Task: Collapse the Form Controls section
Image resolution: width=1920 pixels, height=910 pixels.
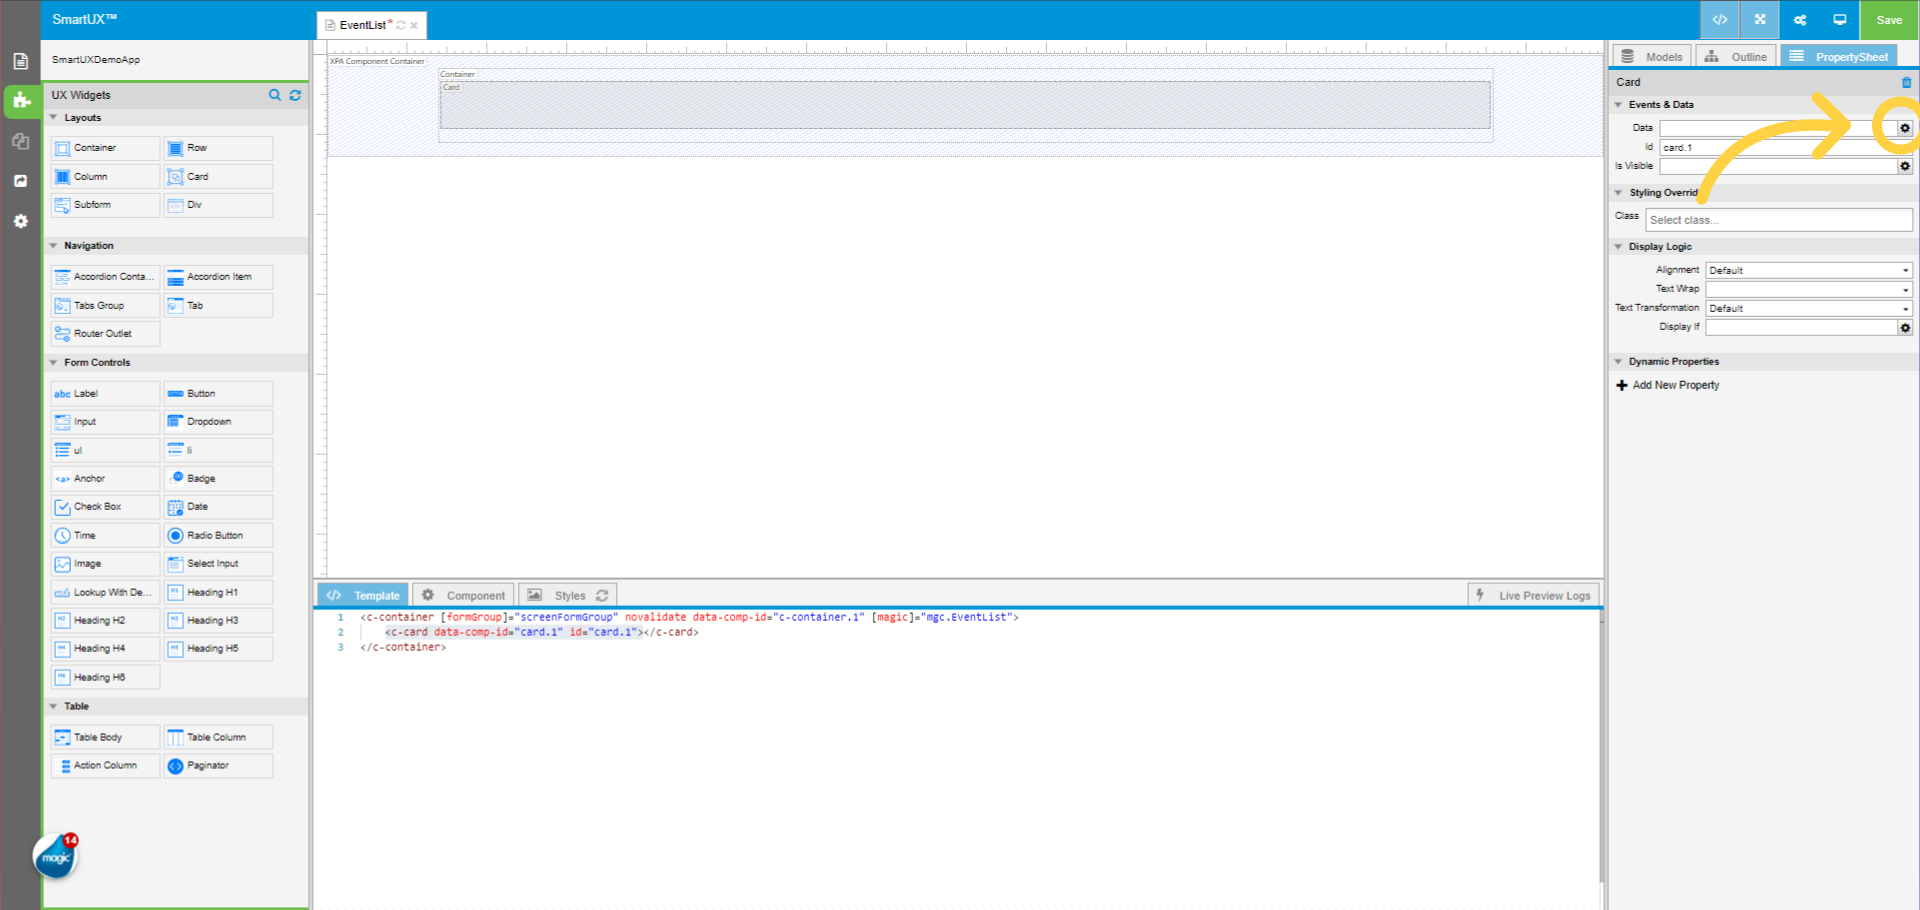Action: pyautogui.click(x=54, y=363)
